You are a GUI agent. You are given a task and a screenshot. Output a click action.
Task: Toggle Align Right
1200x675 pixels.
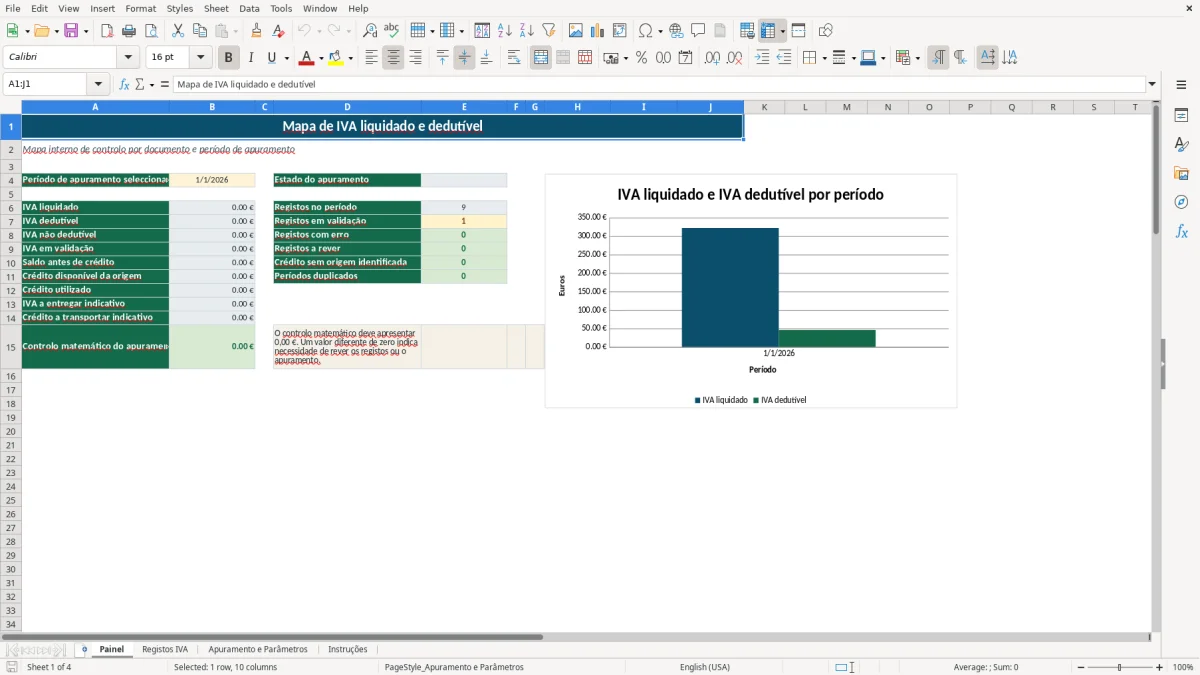415,58
